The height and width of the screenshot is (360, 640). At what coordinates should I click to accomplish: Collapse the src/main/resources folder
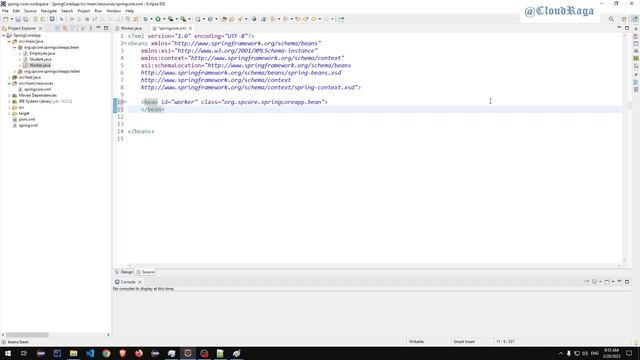tap(9, 83)
